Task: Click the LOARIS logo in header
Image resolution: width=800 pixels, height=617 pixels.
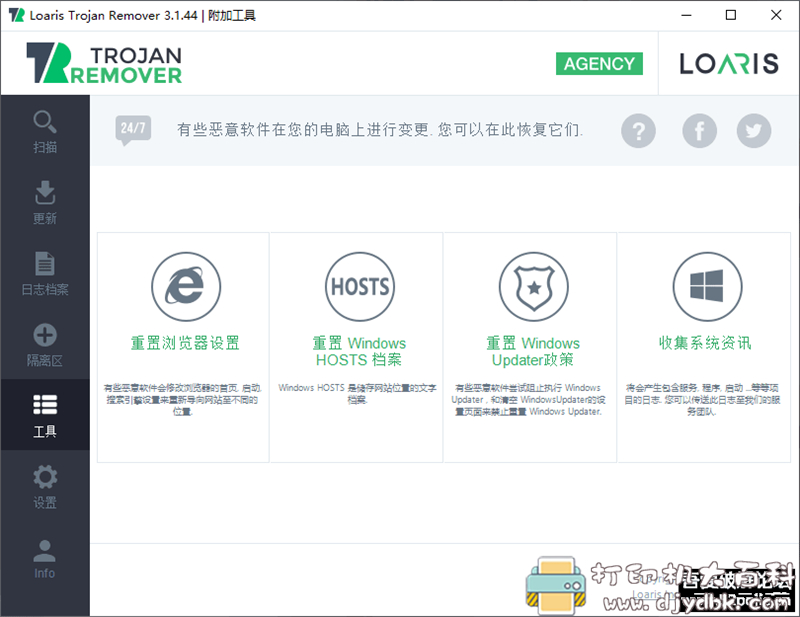Action: point(729,64)
